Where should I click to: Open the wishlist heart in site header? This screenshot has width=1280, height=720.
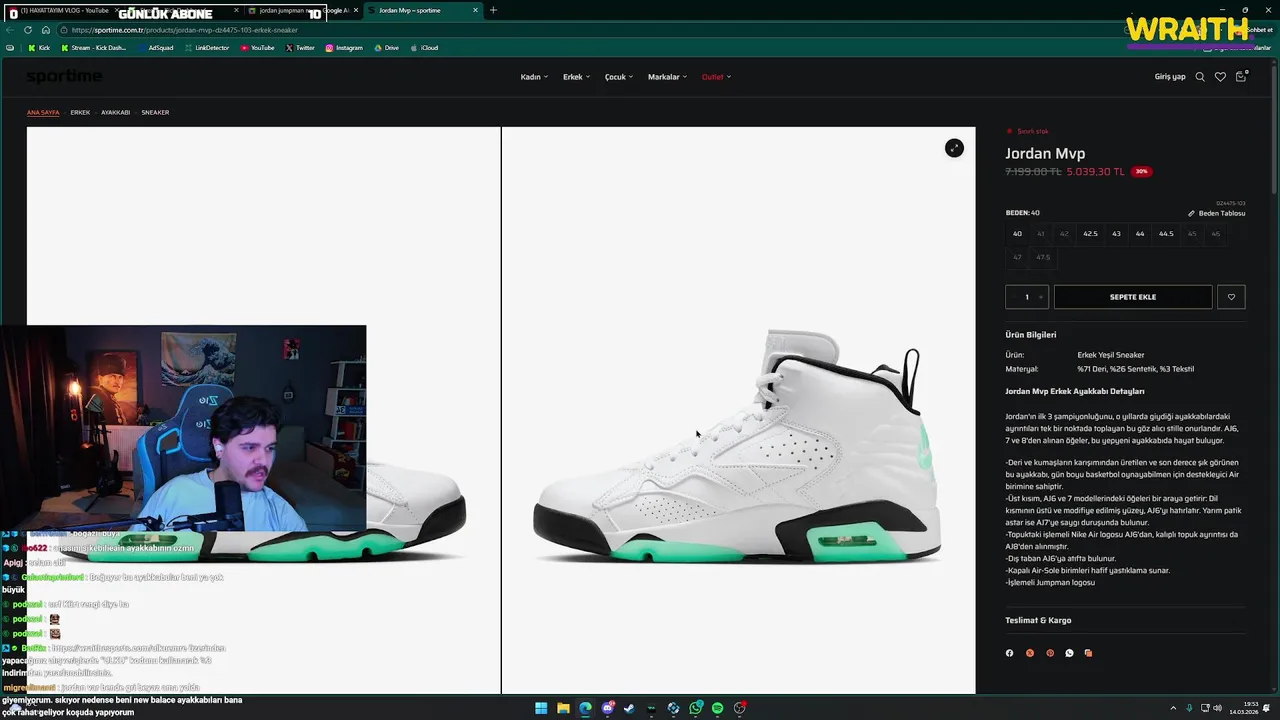[1220, 77]
